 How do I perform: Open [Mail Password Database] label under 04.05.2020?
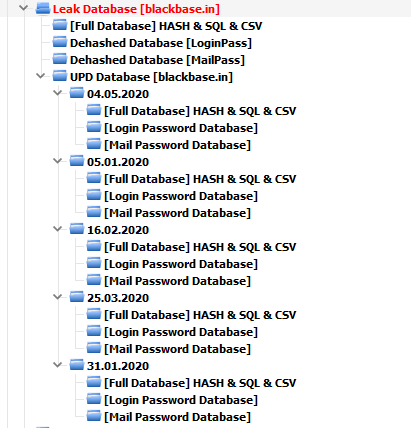click(x=177, y=145)
